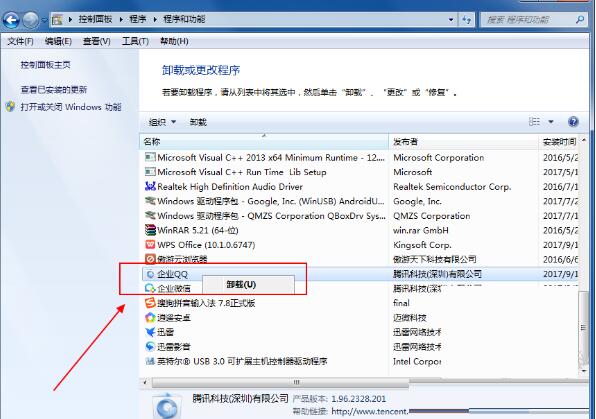
Task: Select Visual C++ Run Time Lib Setup icon
Action: 150,172
